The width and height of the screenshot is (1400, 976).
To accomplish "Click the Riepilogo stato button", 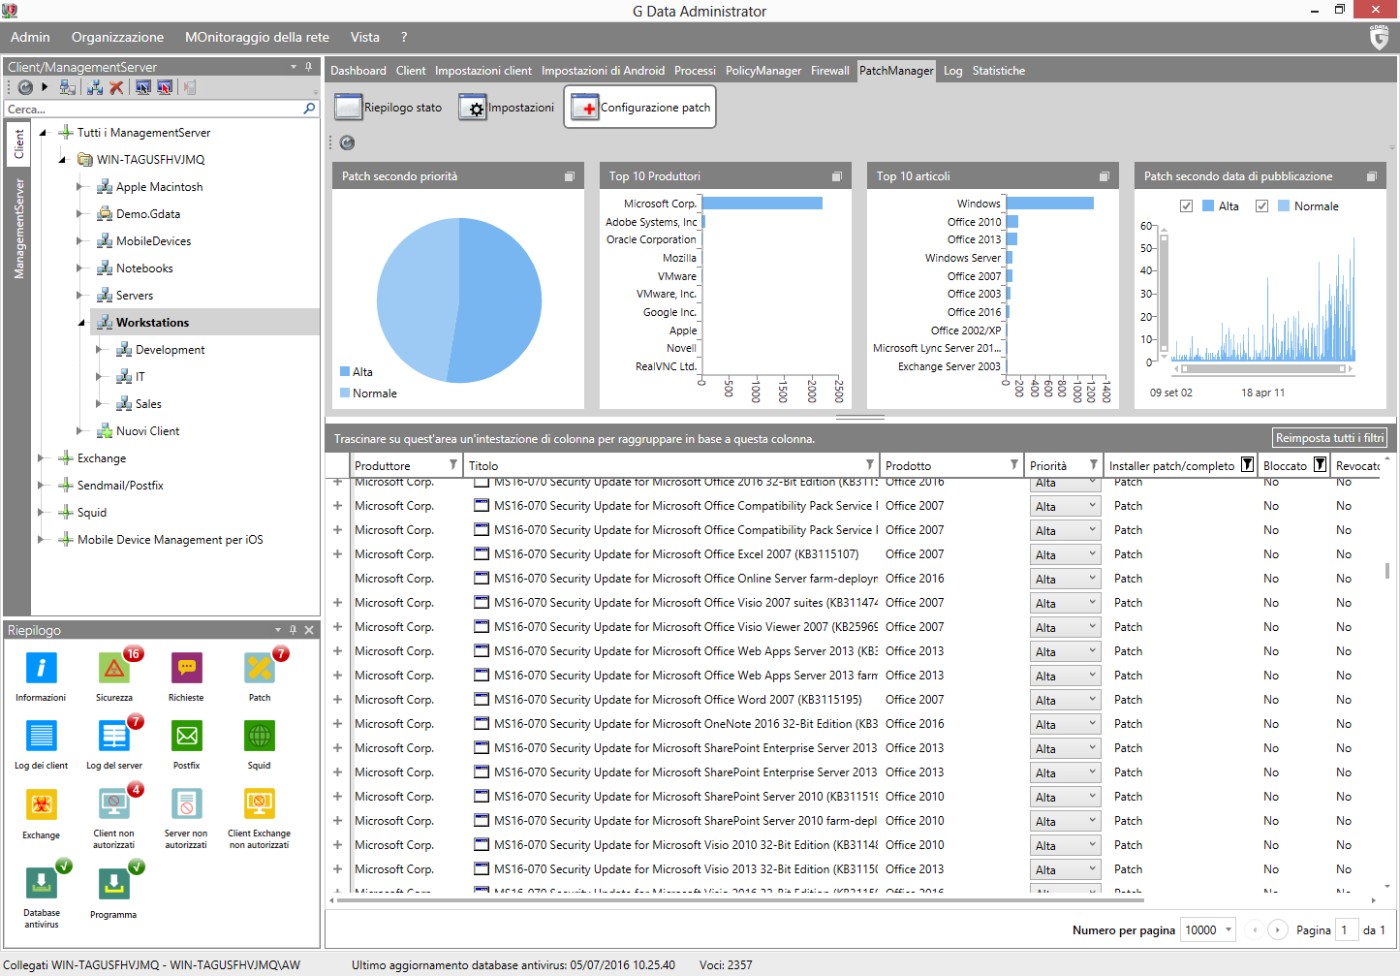I will tap(389, 107).
